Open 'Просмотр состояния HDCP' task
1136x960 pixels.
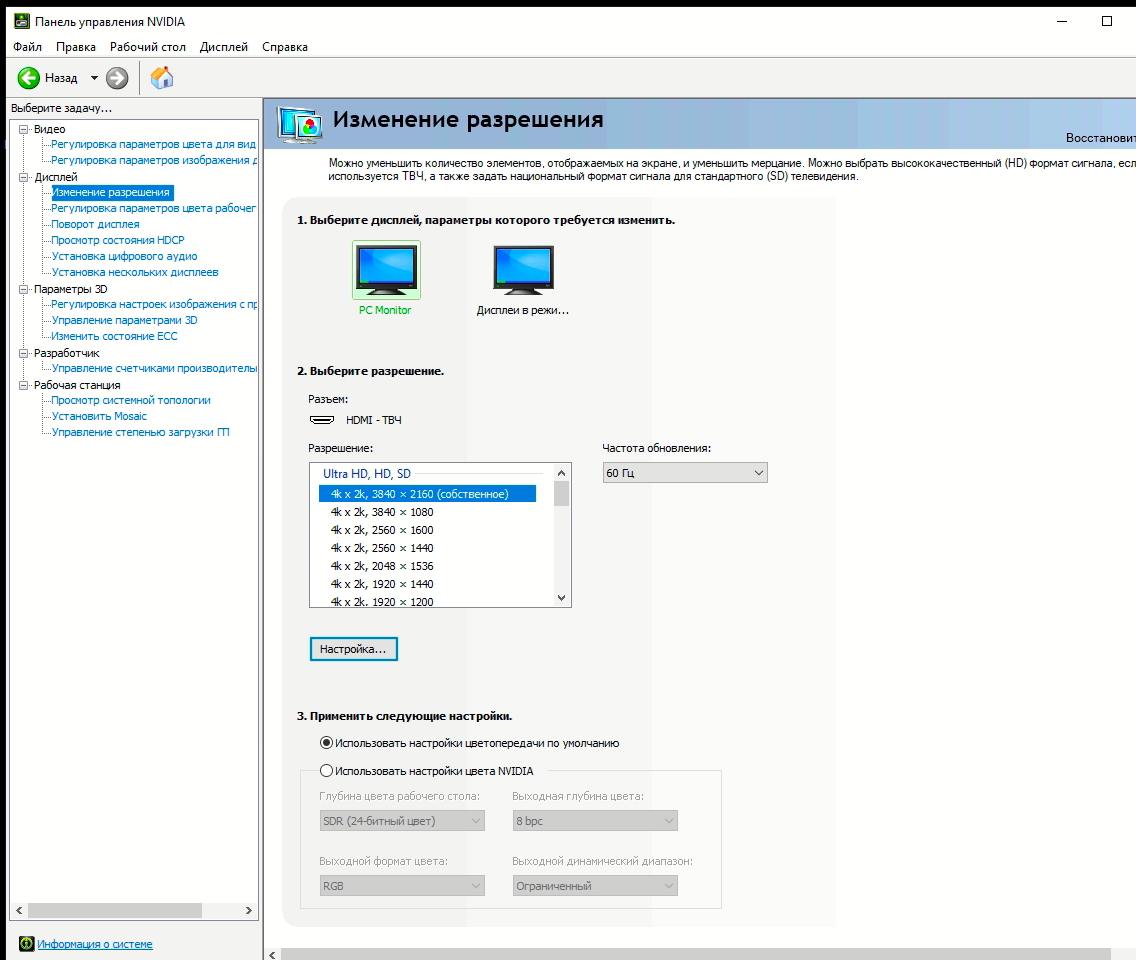tap(117, 240)
